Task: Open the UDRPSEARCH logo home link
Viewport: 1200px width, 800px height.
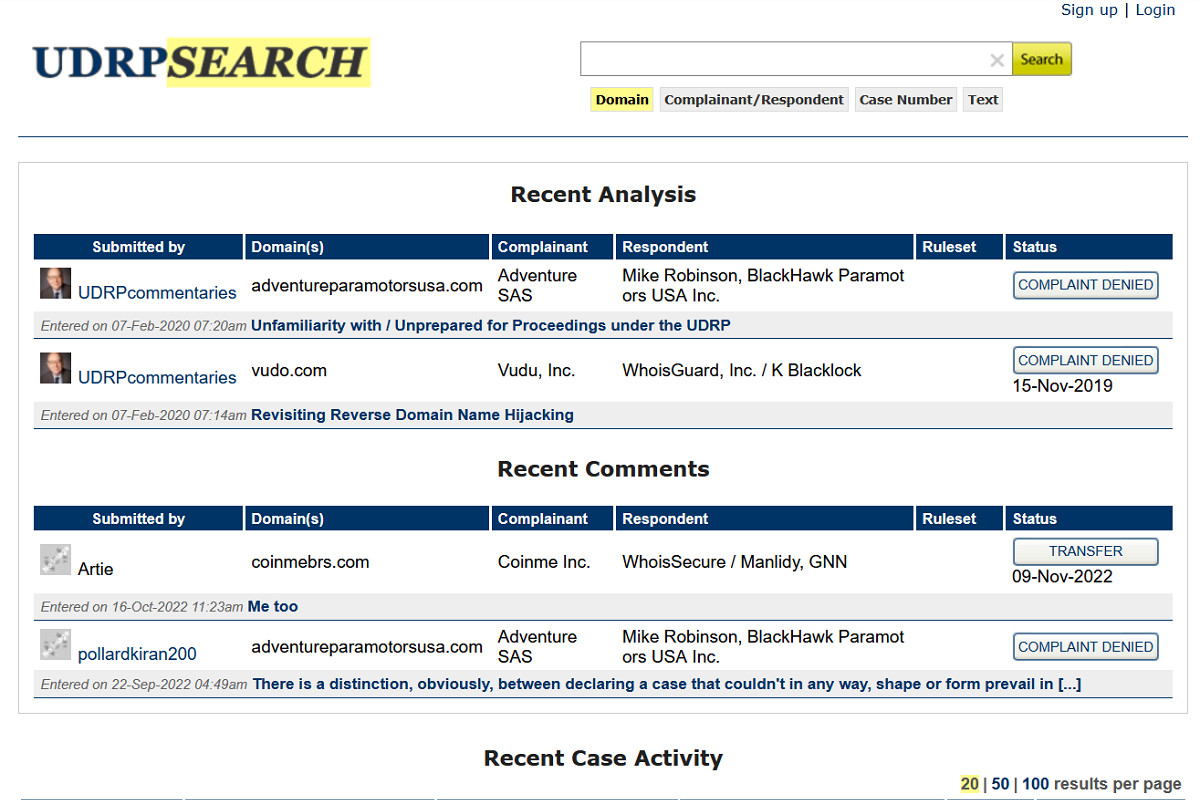Action: click(201, 62)
